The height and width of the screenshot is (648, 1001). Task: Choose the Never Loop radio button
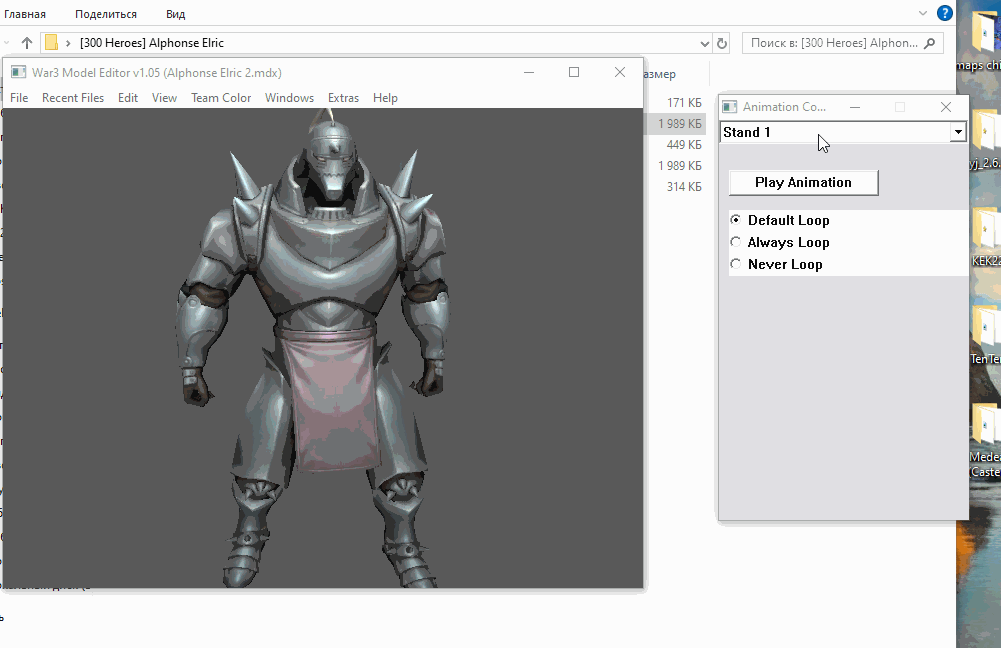click(737, 264)
